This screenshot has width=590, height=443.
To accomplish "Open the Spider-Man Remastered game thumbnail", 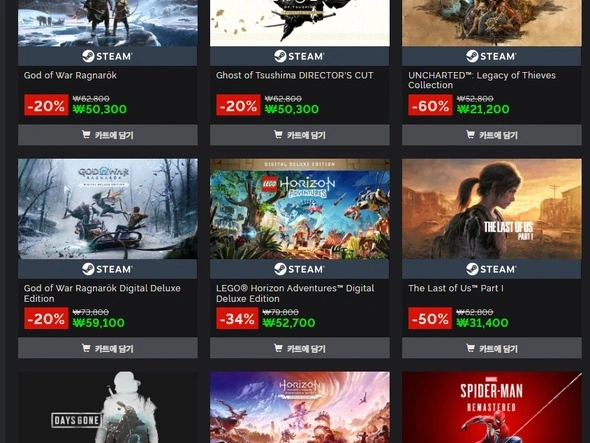I will (x=492, y=407).
